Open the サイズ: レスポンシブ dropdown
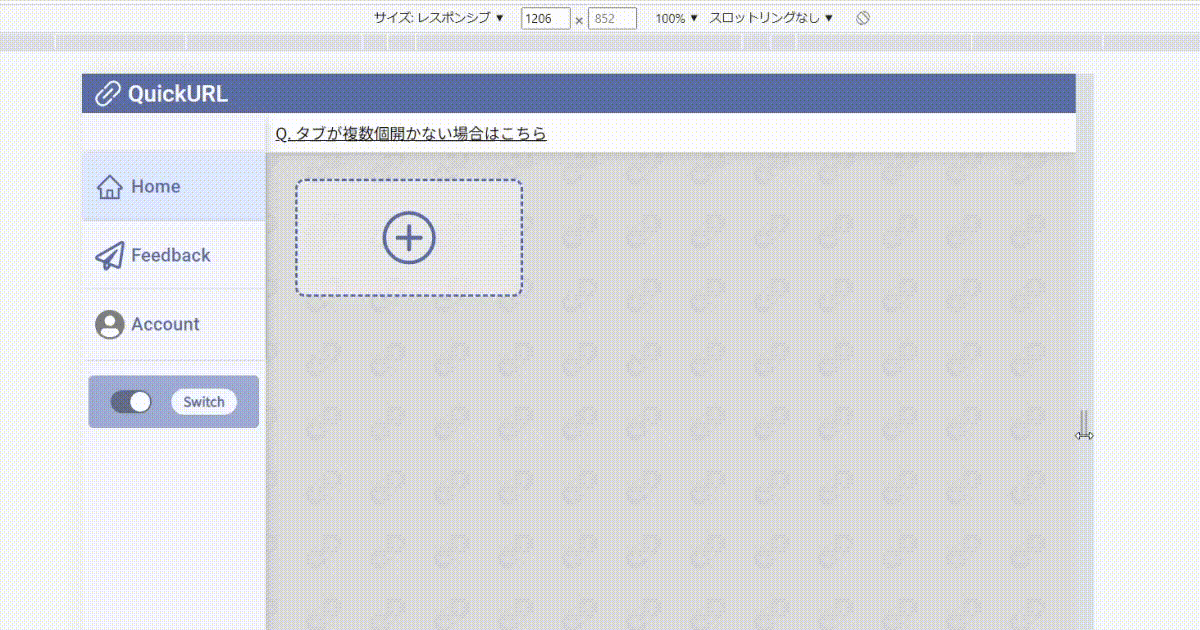This screenshot has height=630, width=1200. [439, 18]
